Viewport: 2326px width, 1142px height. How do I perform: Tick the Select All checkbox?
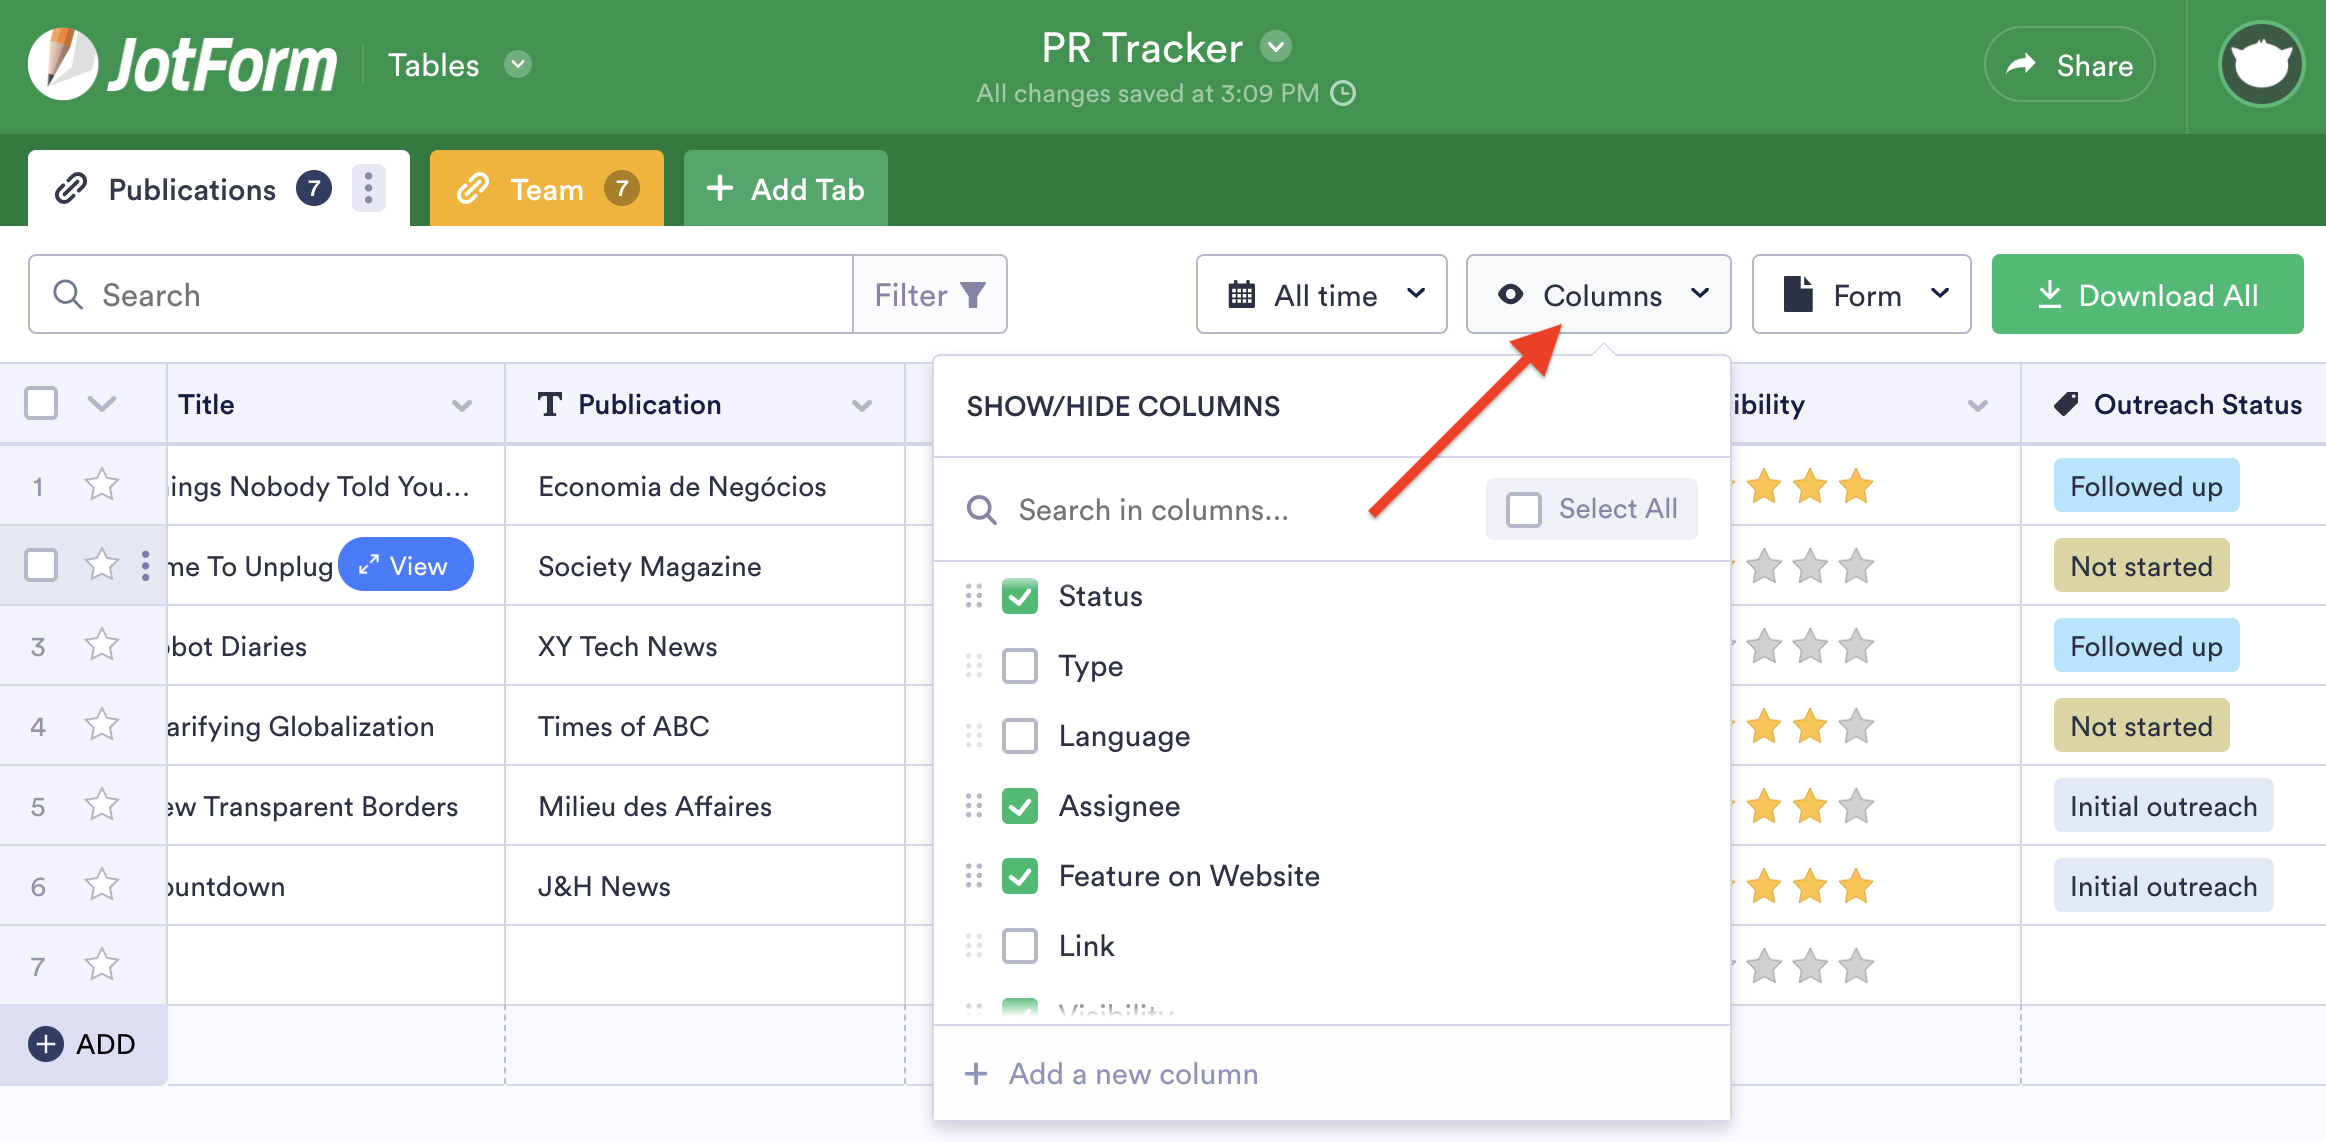1524,509
